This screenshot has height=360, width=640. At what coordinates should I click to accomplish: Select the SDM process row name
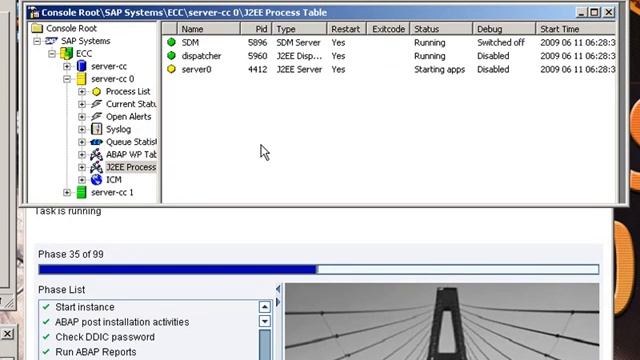click(190, 42)
